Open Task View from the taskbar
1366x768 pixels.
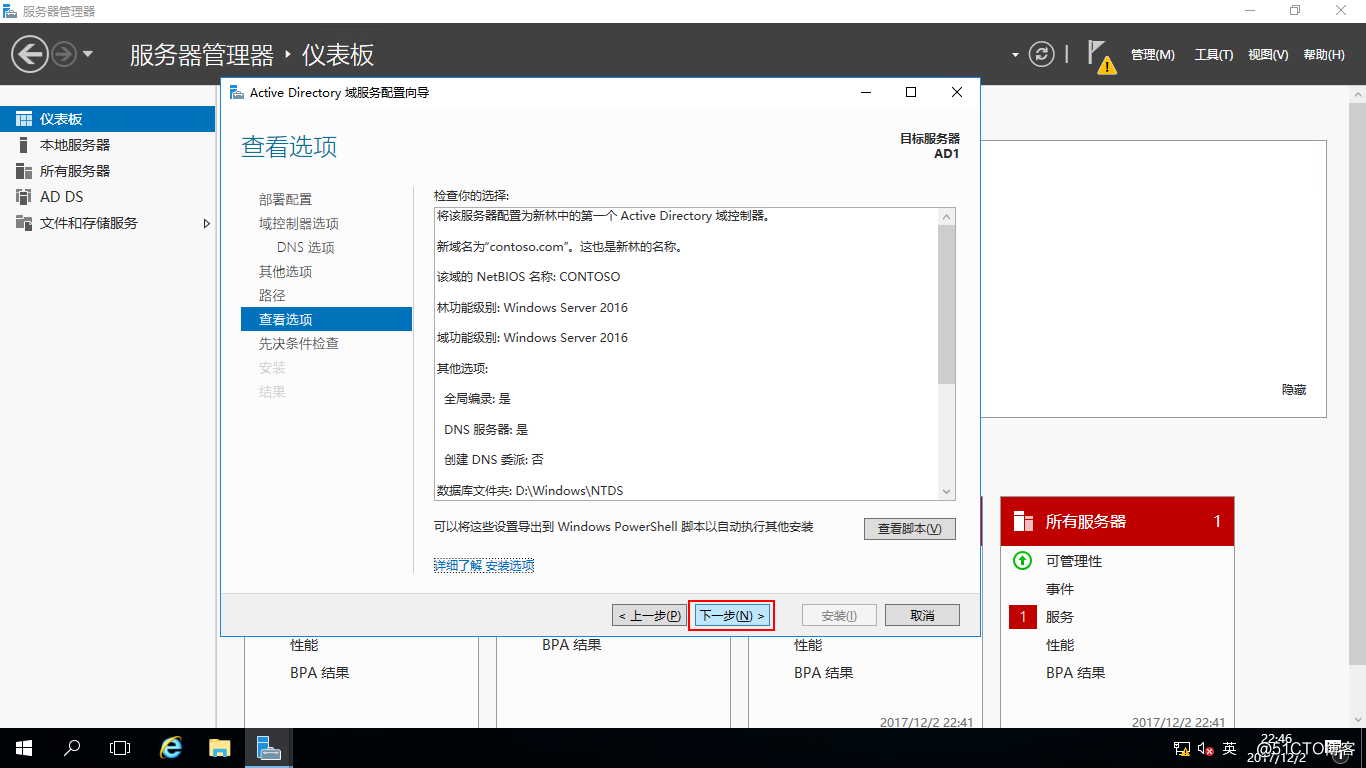[120, 748]
